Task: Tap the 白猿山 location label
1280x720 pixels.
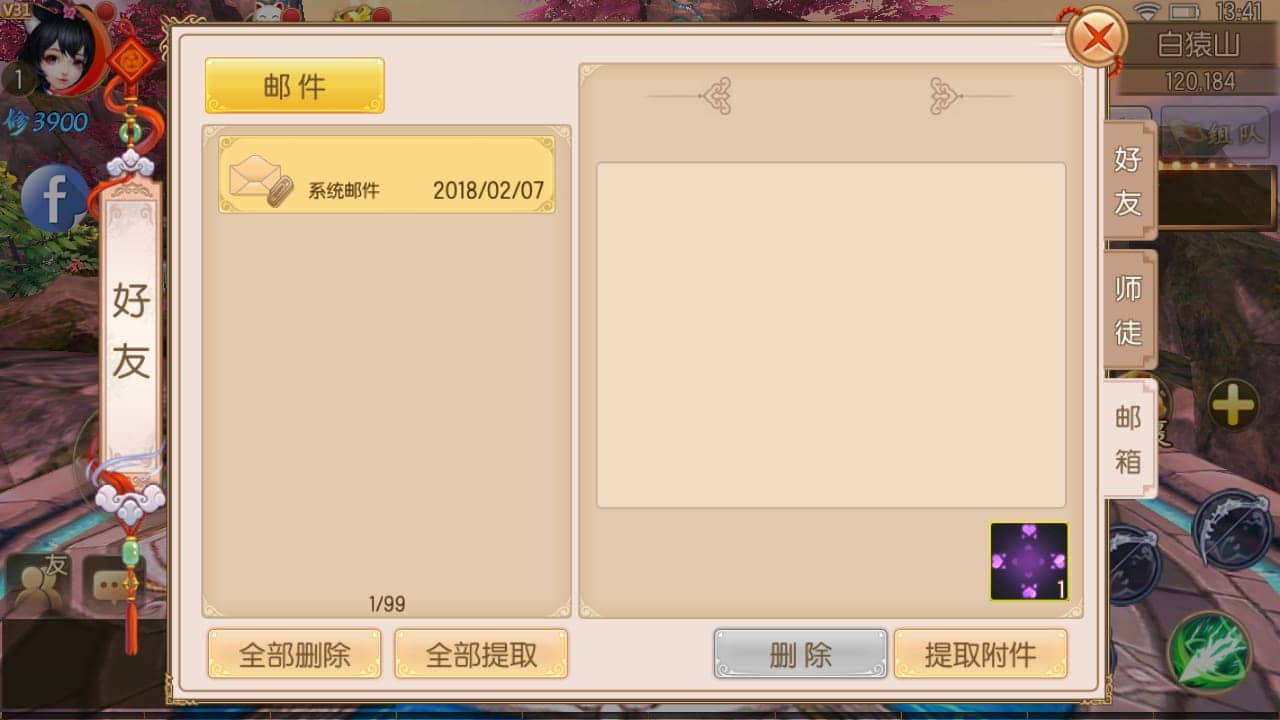Action: (x=1198, y=45)
